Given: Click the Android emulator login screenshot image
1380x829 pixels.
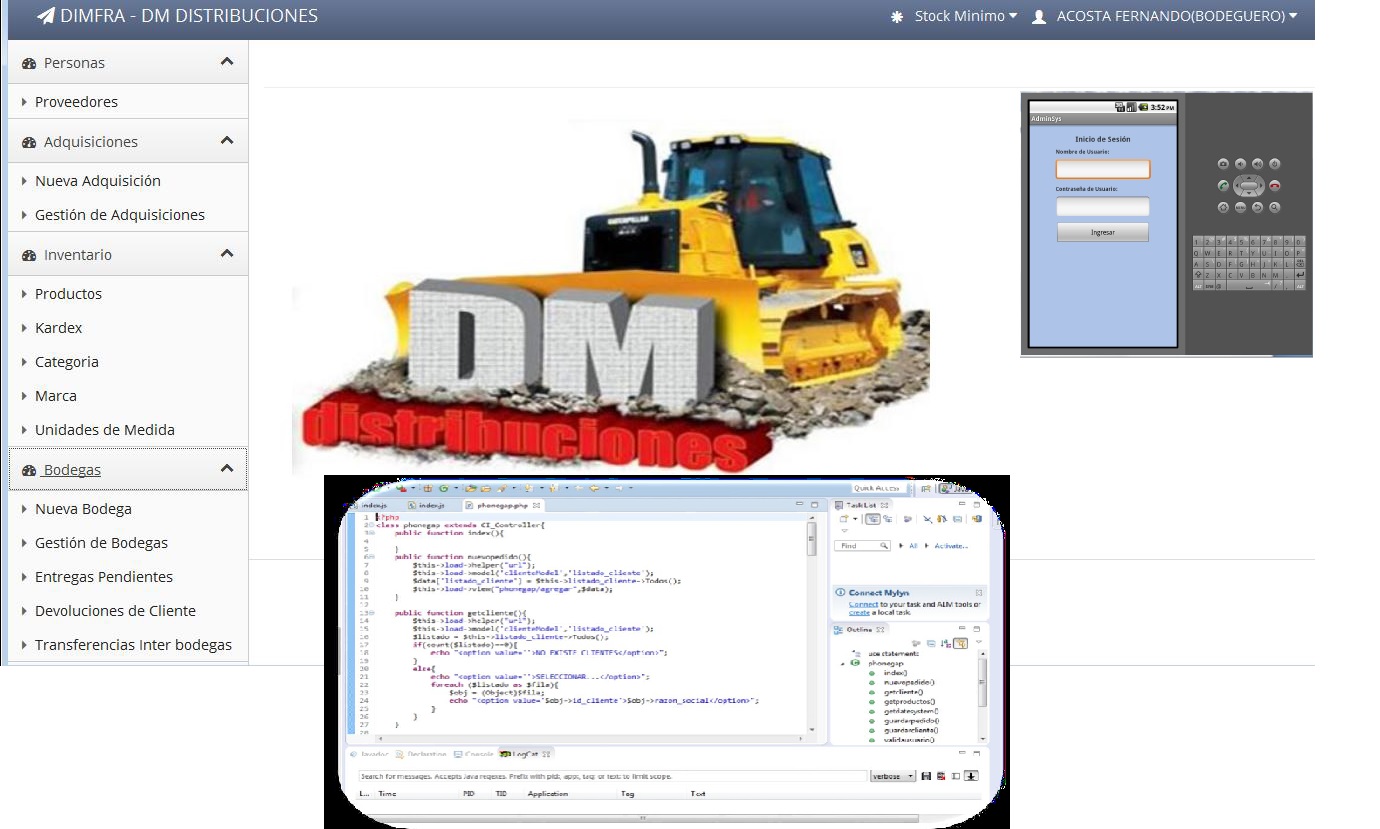Looking at the screenshot, I should click(x=1166, y=224).
